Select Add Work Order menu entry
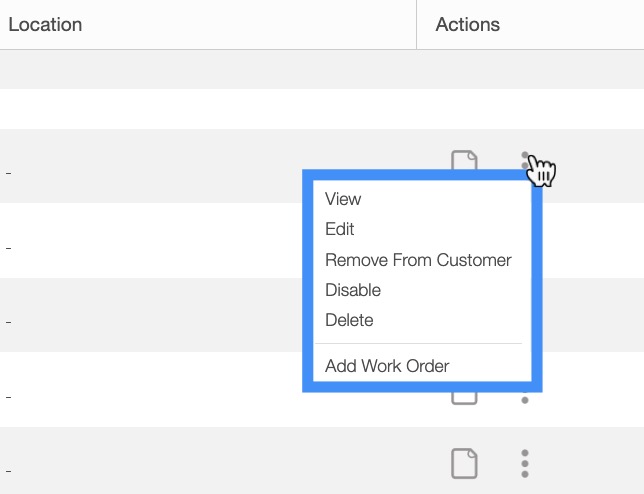644x494 pixels. 387,366
